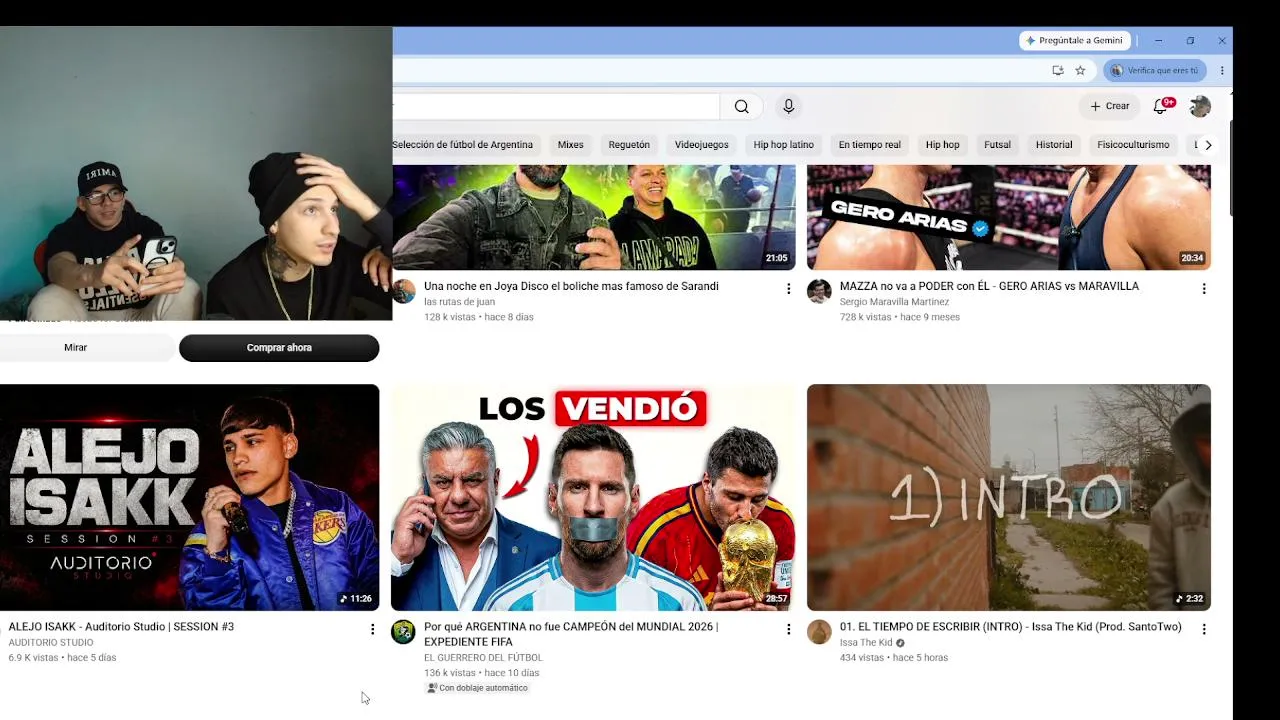Click Issa The Kid channel avatar
Screen dimensions: 1280x720
pos(819,632)
